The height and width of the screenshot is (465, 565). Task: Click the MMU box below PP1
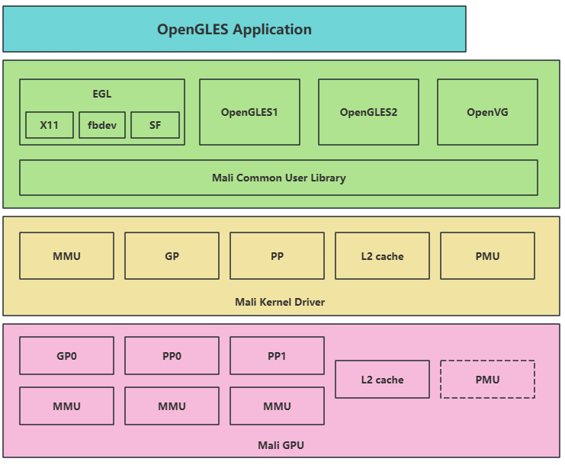coord(277,406)
